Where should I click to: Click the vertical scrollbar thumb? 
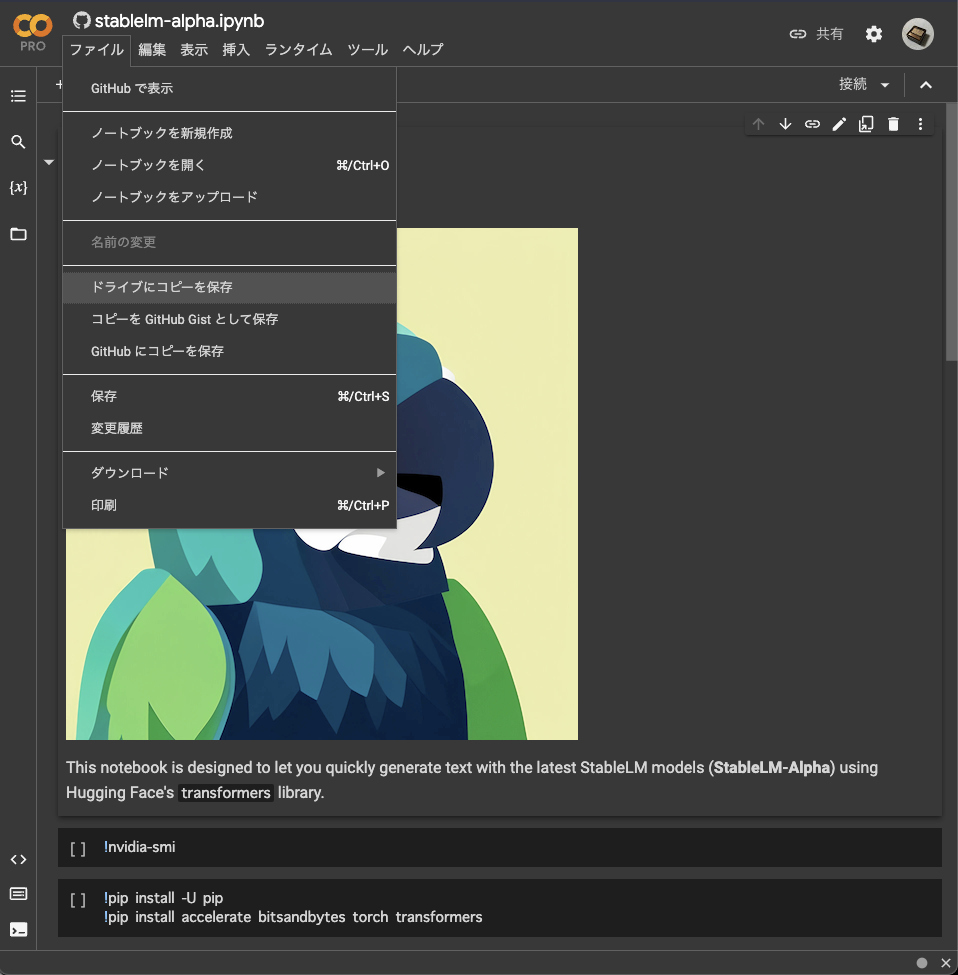click(x=951, y=231)
